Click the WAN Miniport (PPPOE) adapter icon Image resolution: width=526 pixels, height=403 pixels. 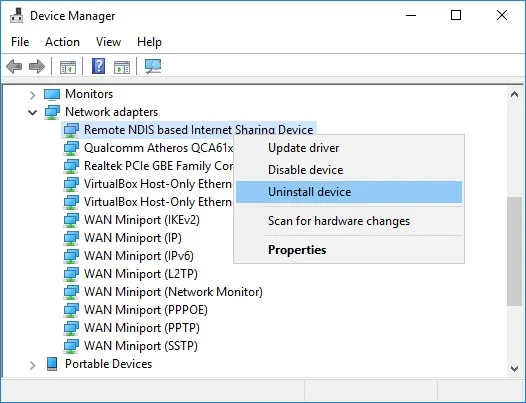pos(71,310)
